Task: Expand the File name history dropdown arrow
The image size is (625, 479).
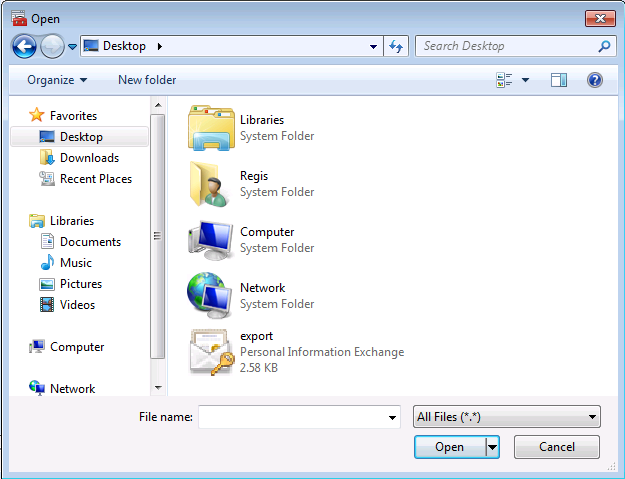Action: [x=393, y=417]
